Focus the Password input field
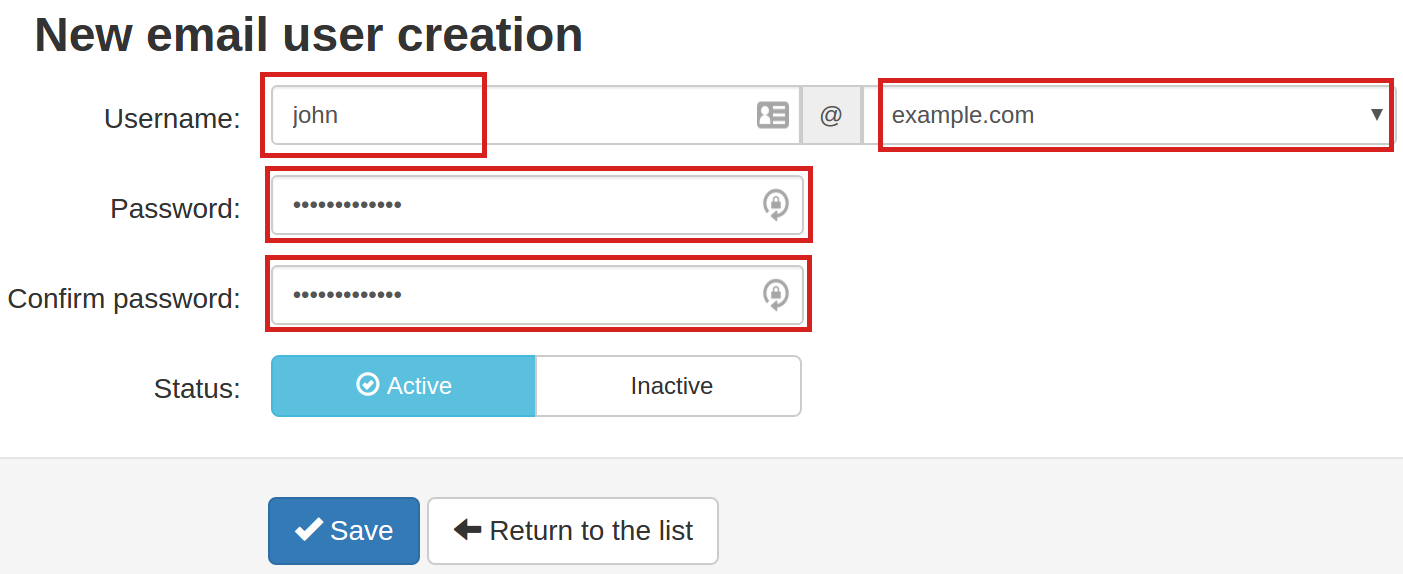1403x574 pixels. [515, 205]
